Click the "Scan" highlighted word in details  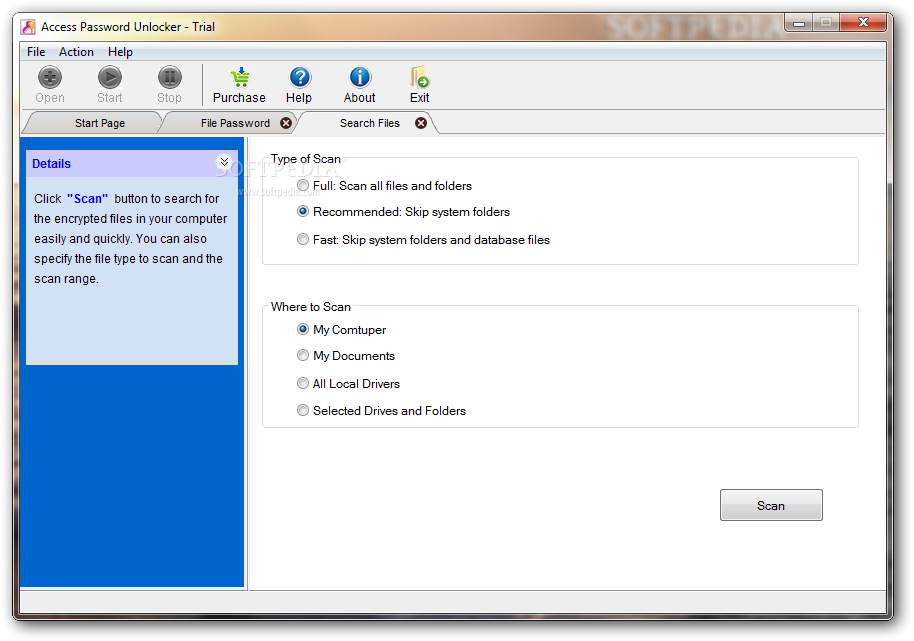[x=87, y=199]
